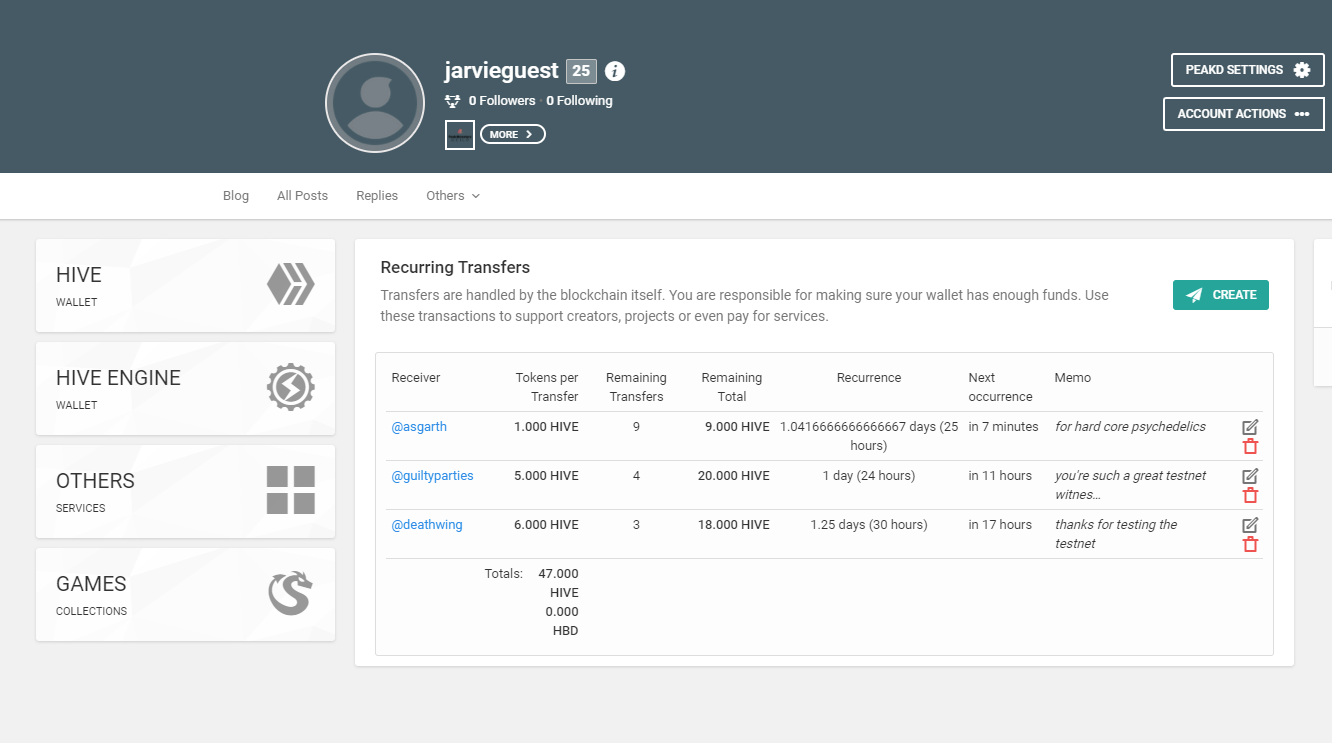1332x743 pixels.
Task: Click the 5.000 HIVE amount cell
Action: [546, 476]
